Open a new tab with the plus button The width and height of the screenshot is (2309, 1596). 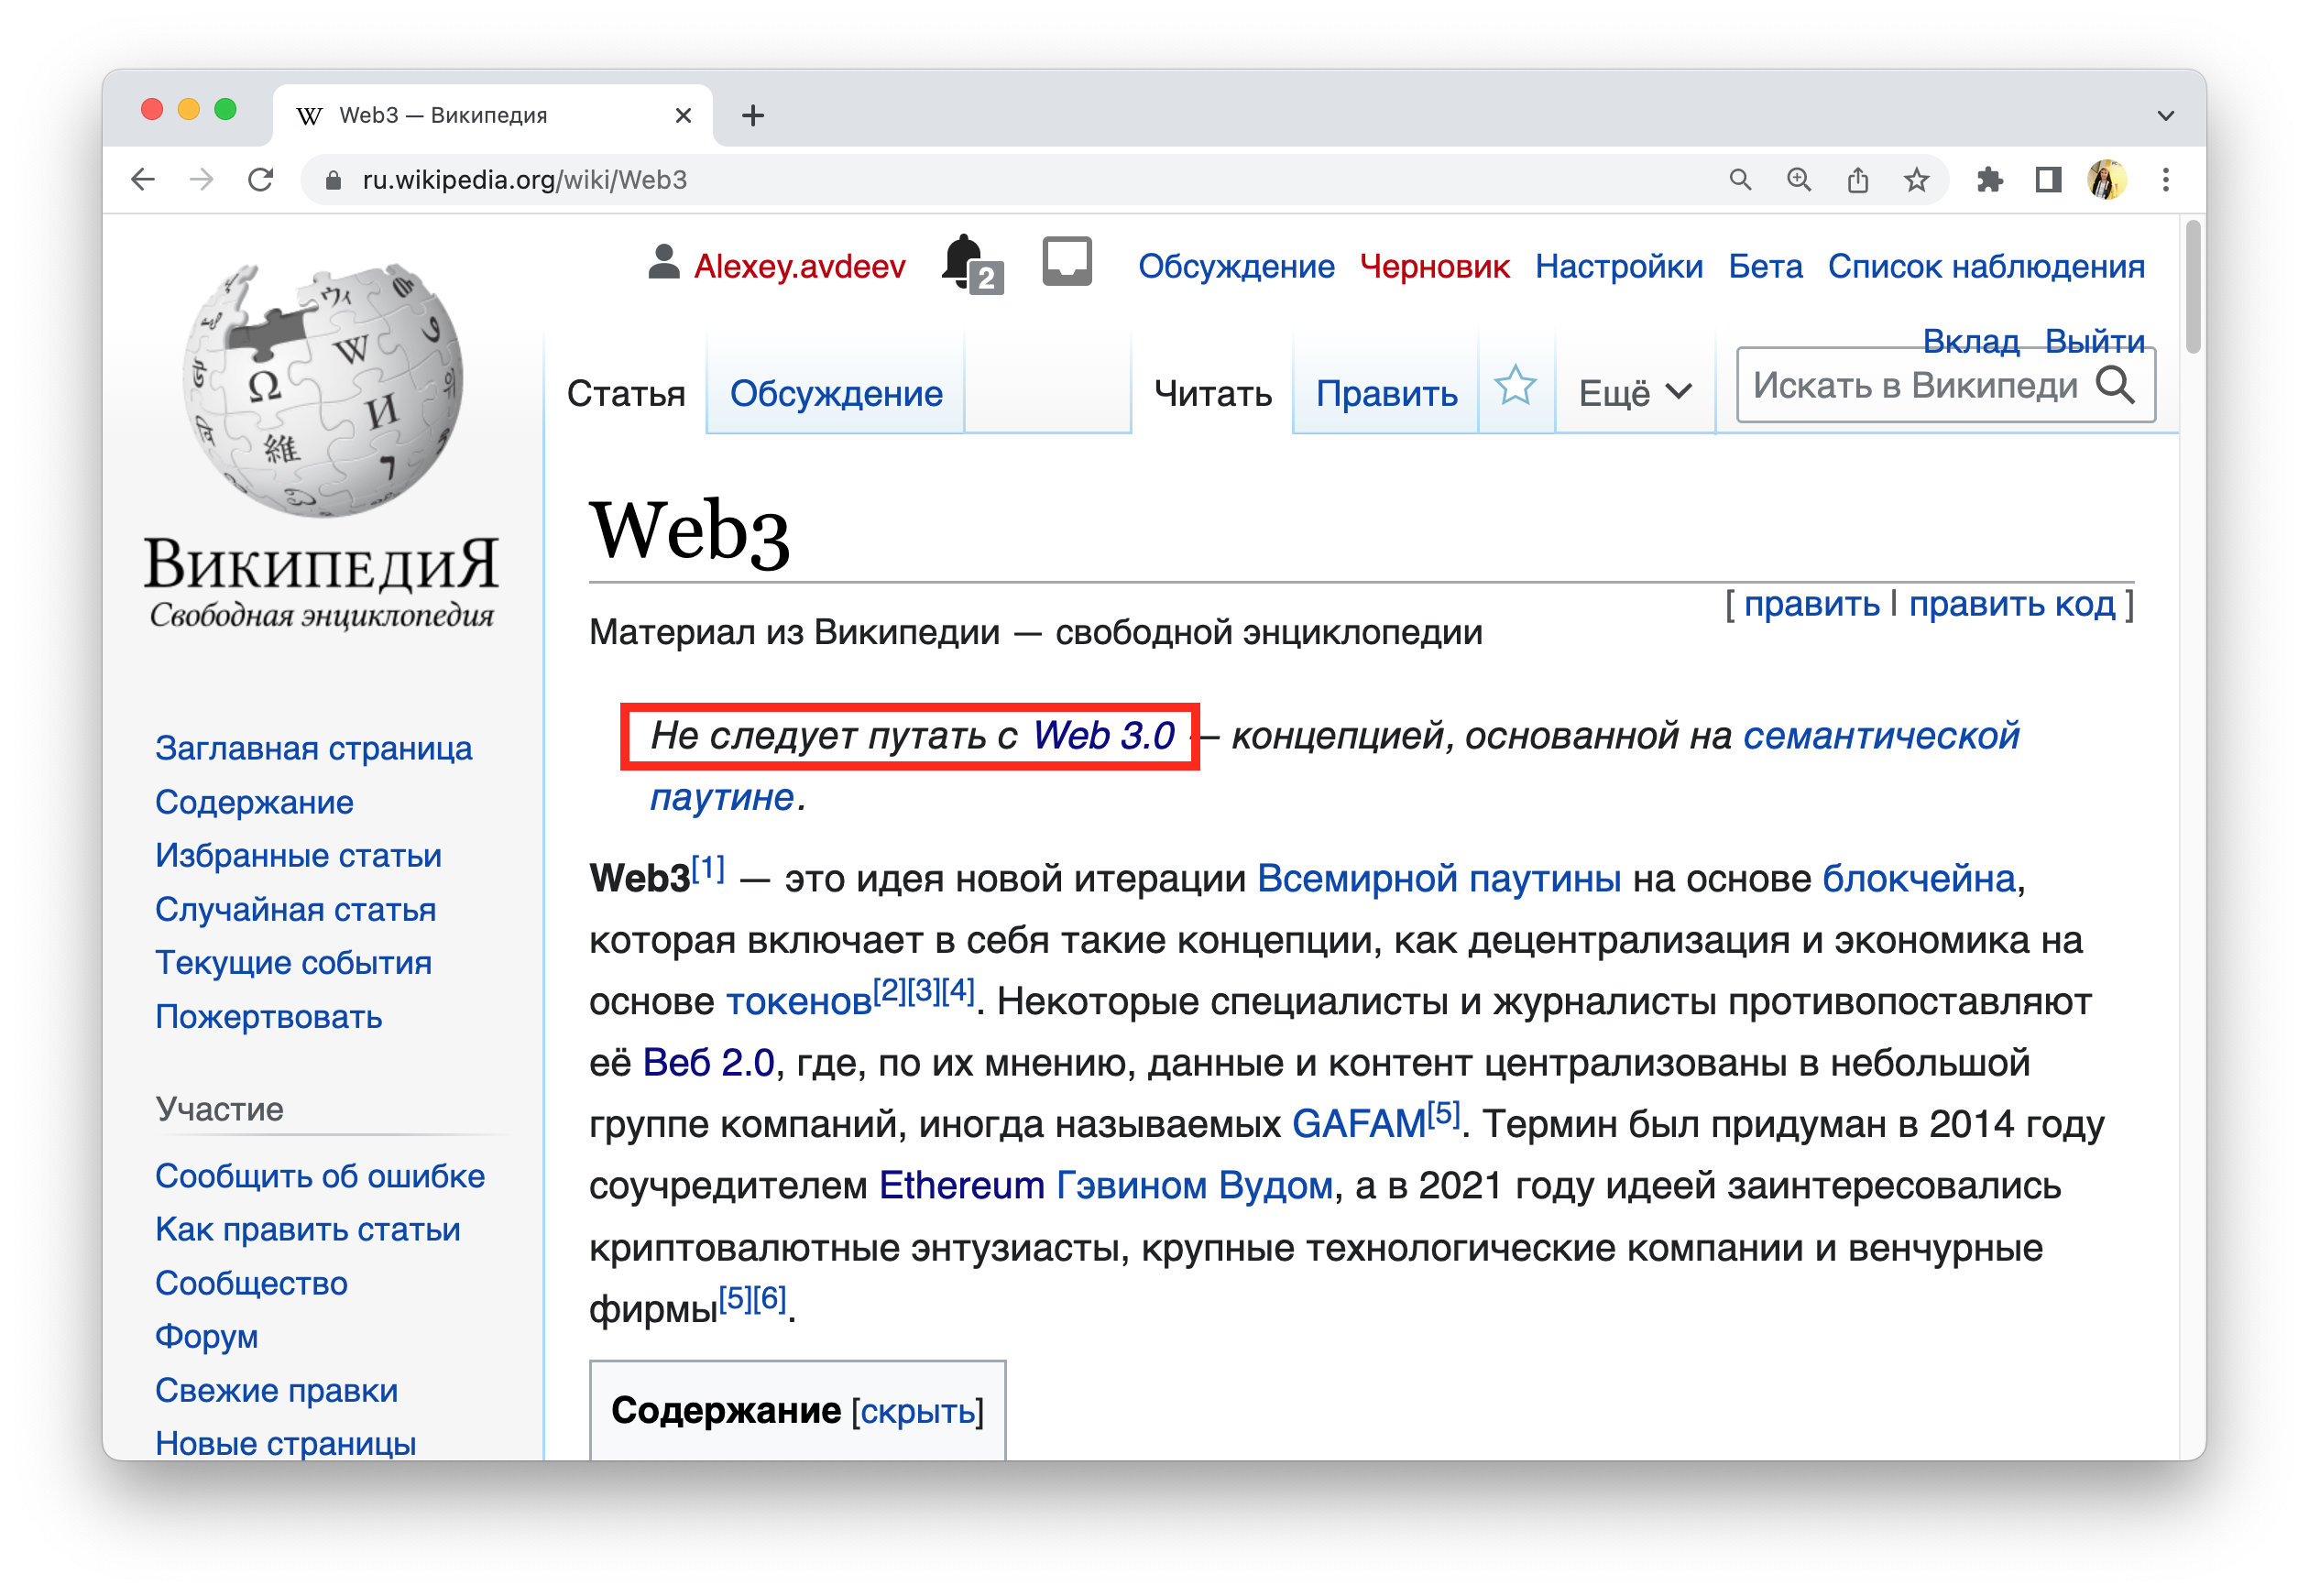click(x=753, y=116)
